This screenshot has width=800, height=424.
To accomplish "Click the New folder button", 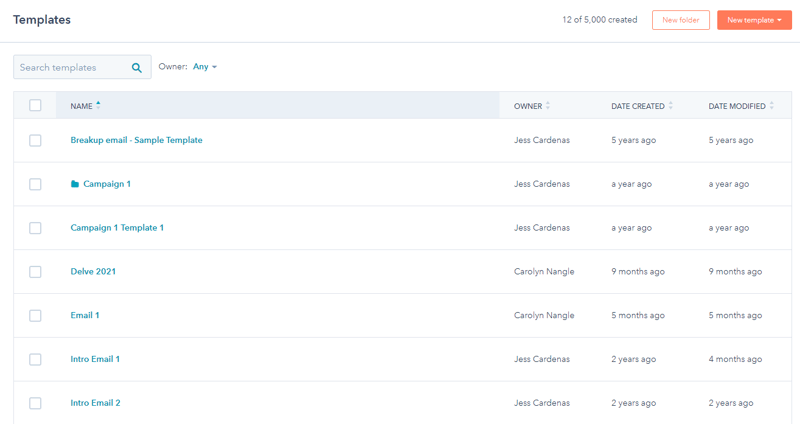I will 681,20.
